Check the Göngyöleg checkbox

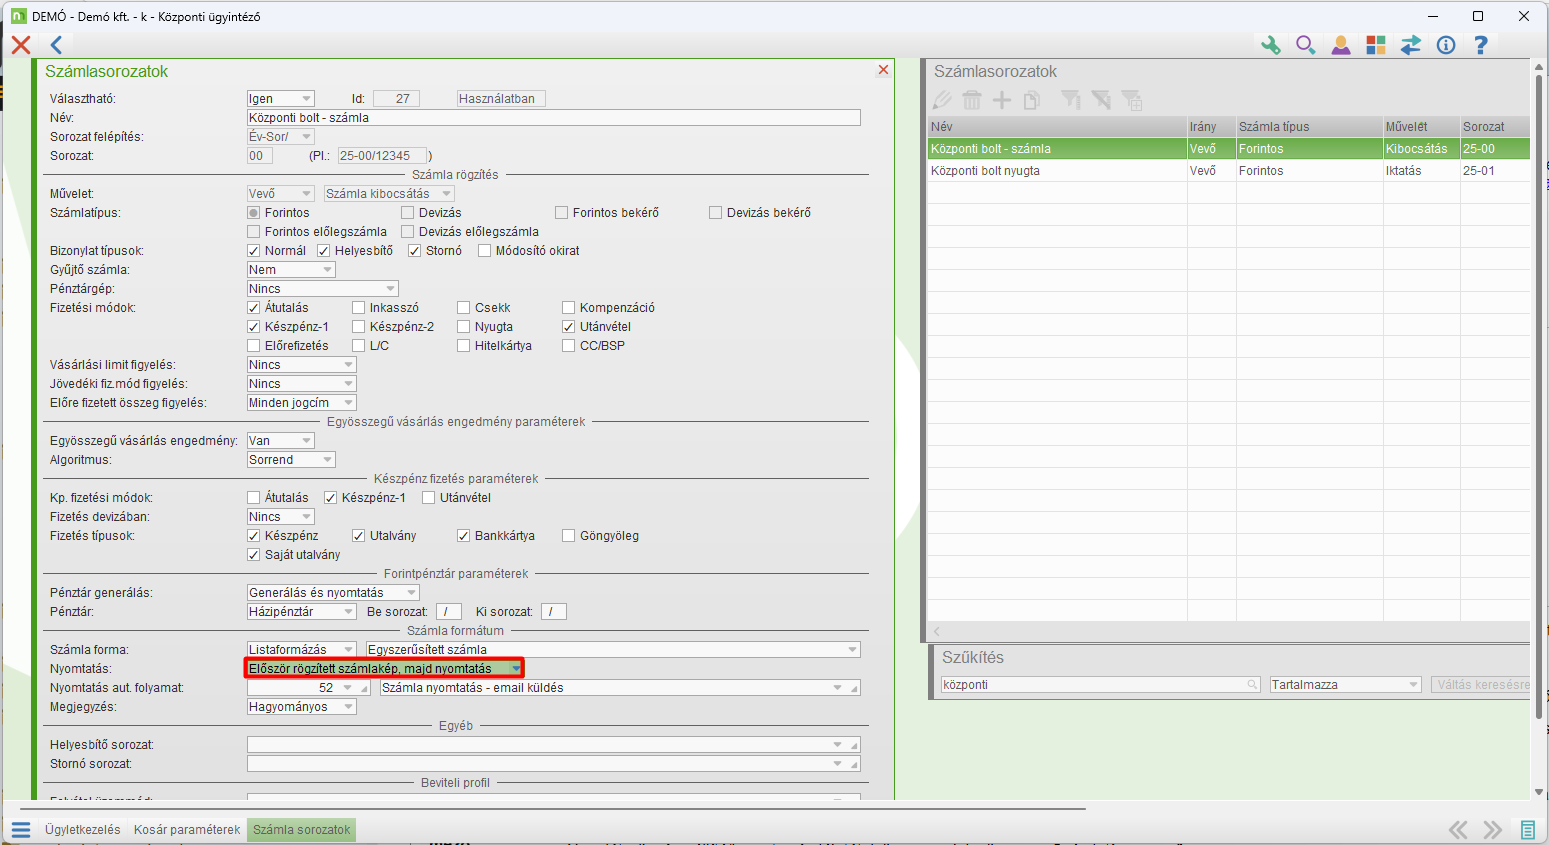569,536
